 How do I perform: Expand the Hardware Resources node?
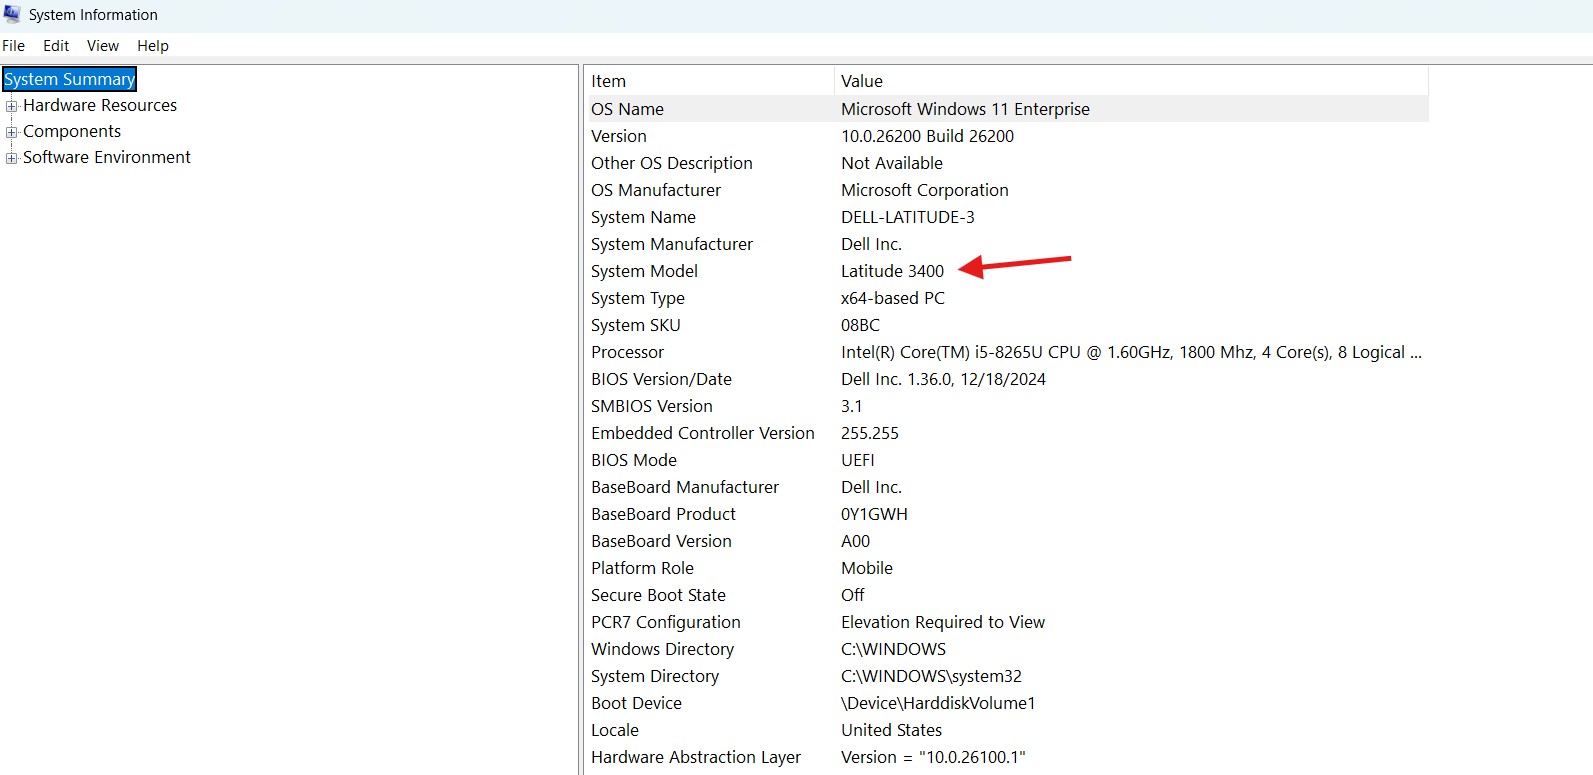point(12,106)
